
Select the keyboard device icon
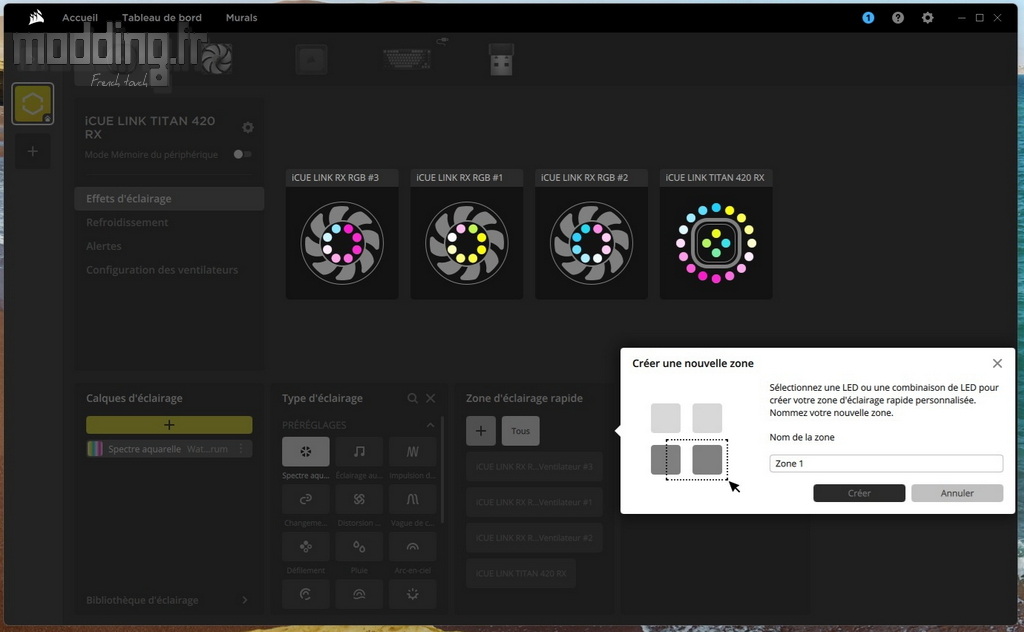tap(407, 59)
